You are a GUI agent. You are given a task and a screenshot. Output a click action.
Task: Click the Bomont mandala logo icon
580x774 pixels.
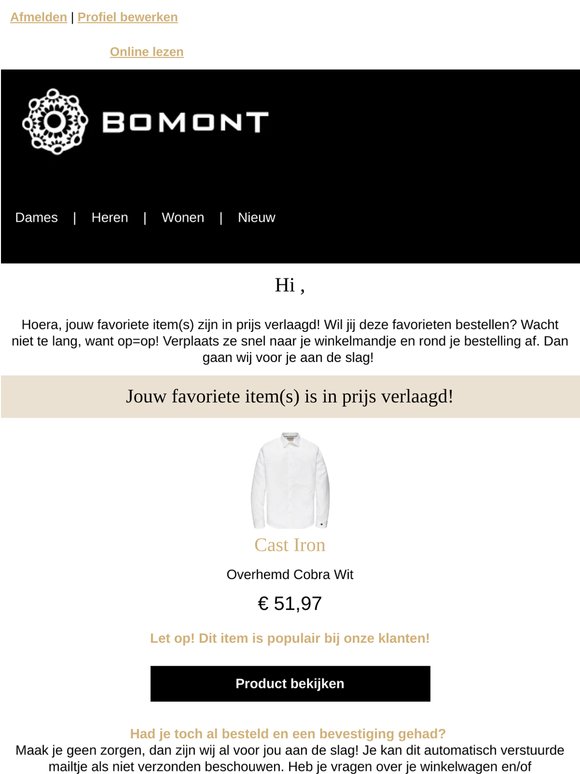click(x=55, y=121)
